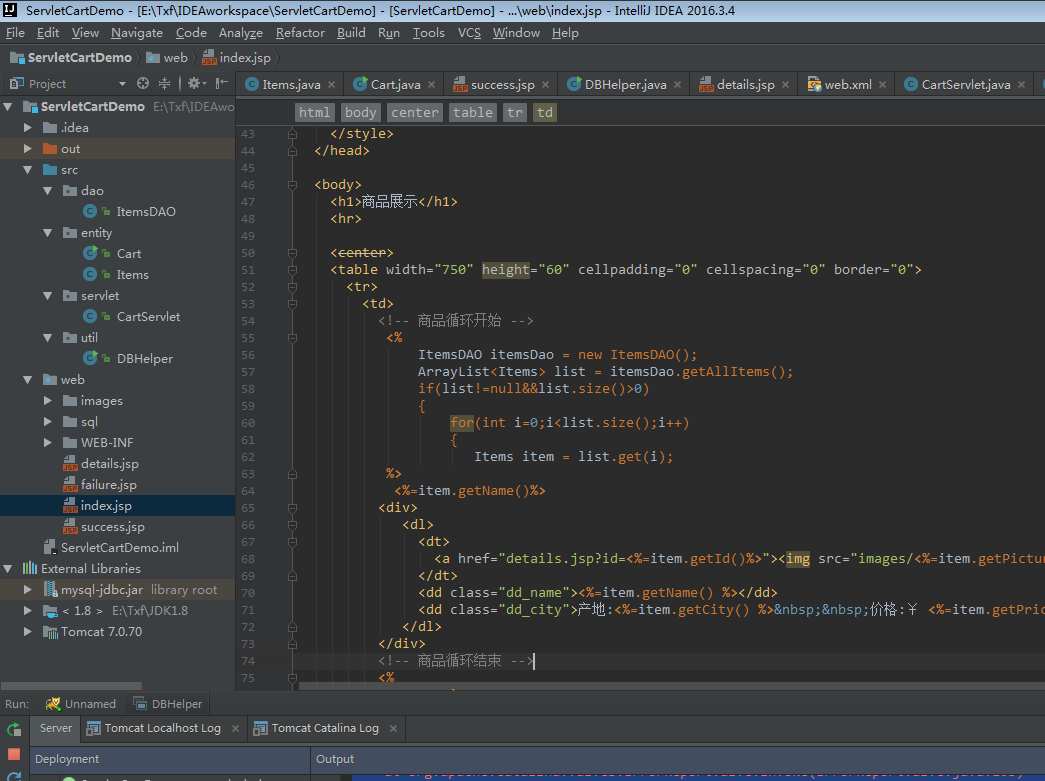Image resolution: width=1045 pixels, height=781 pixels.
Task: Click the tr breadcrumb tag
Action: point(515,113)
